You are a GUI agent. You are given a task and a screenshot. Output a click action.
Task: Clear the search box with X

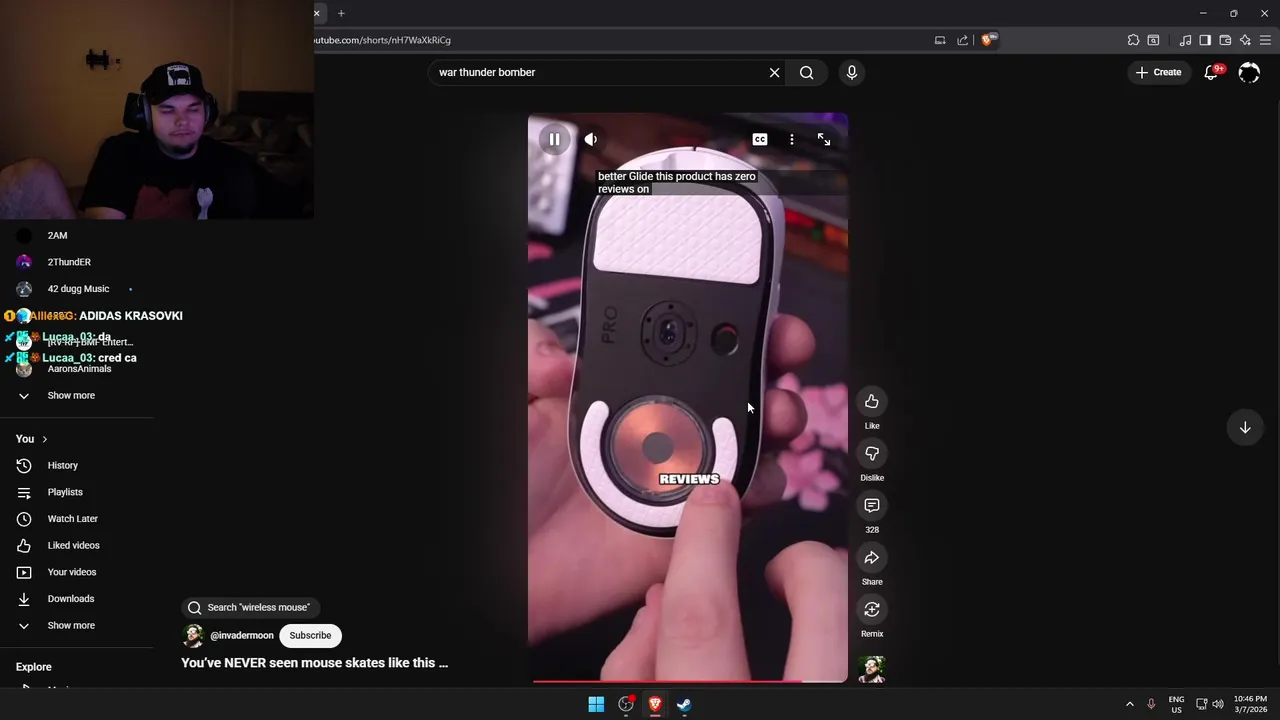(x=774, y=72)
